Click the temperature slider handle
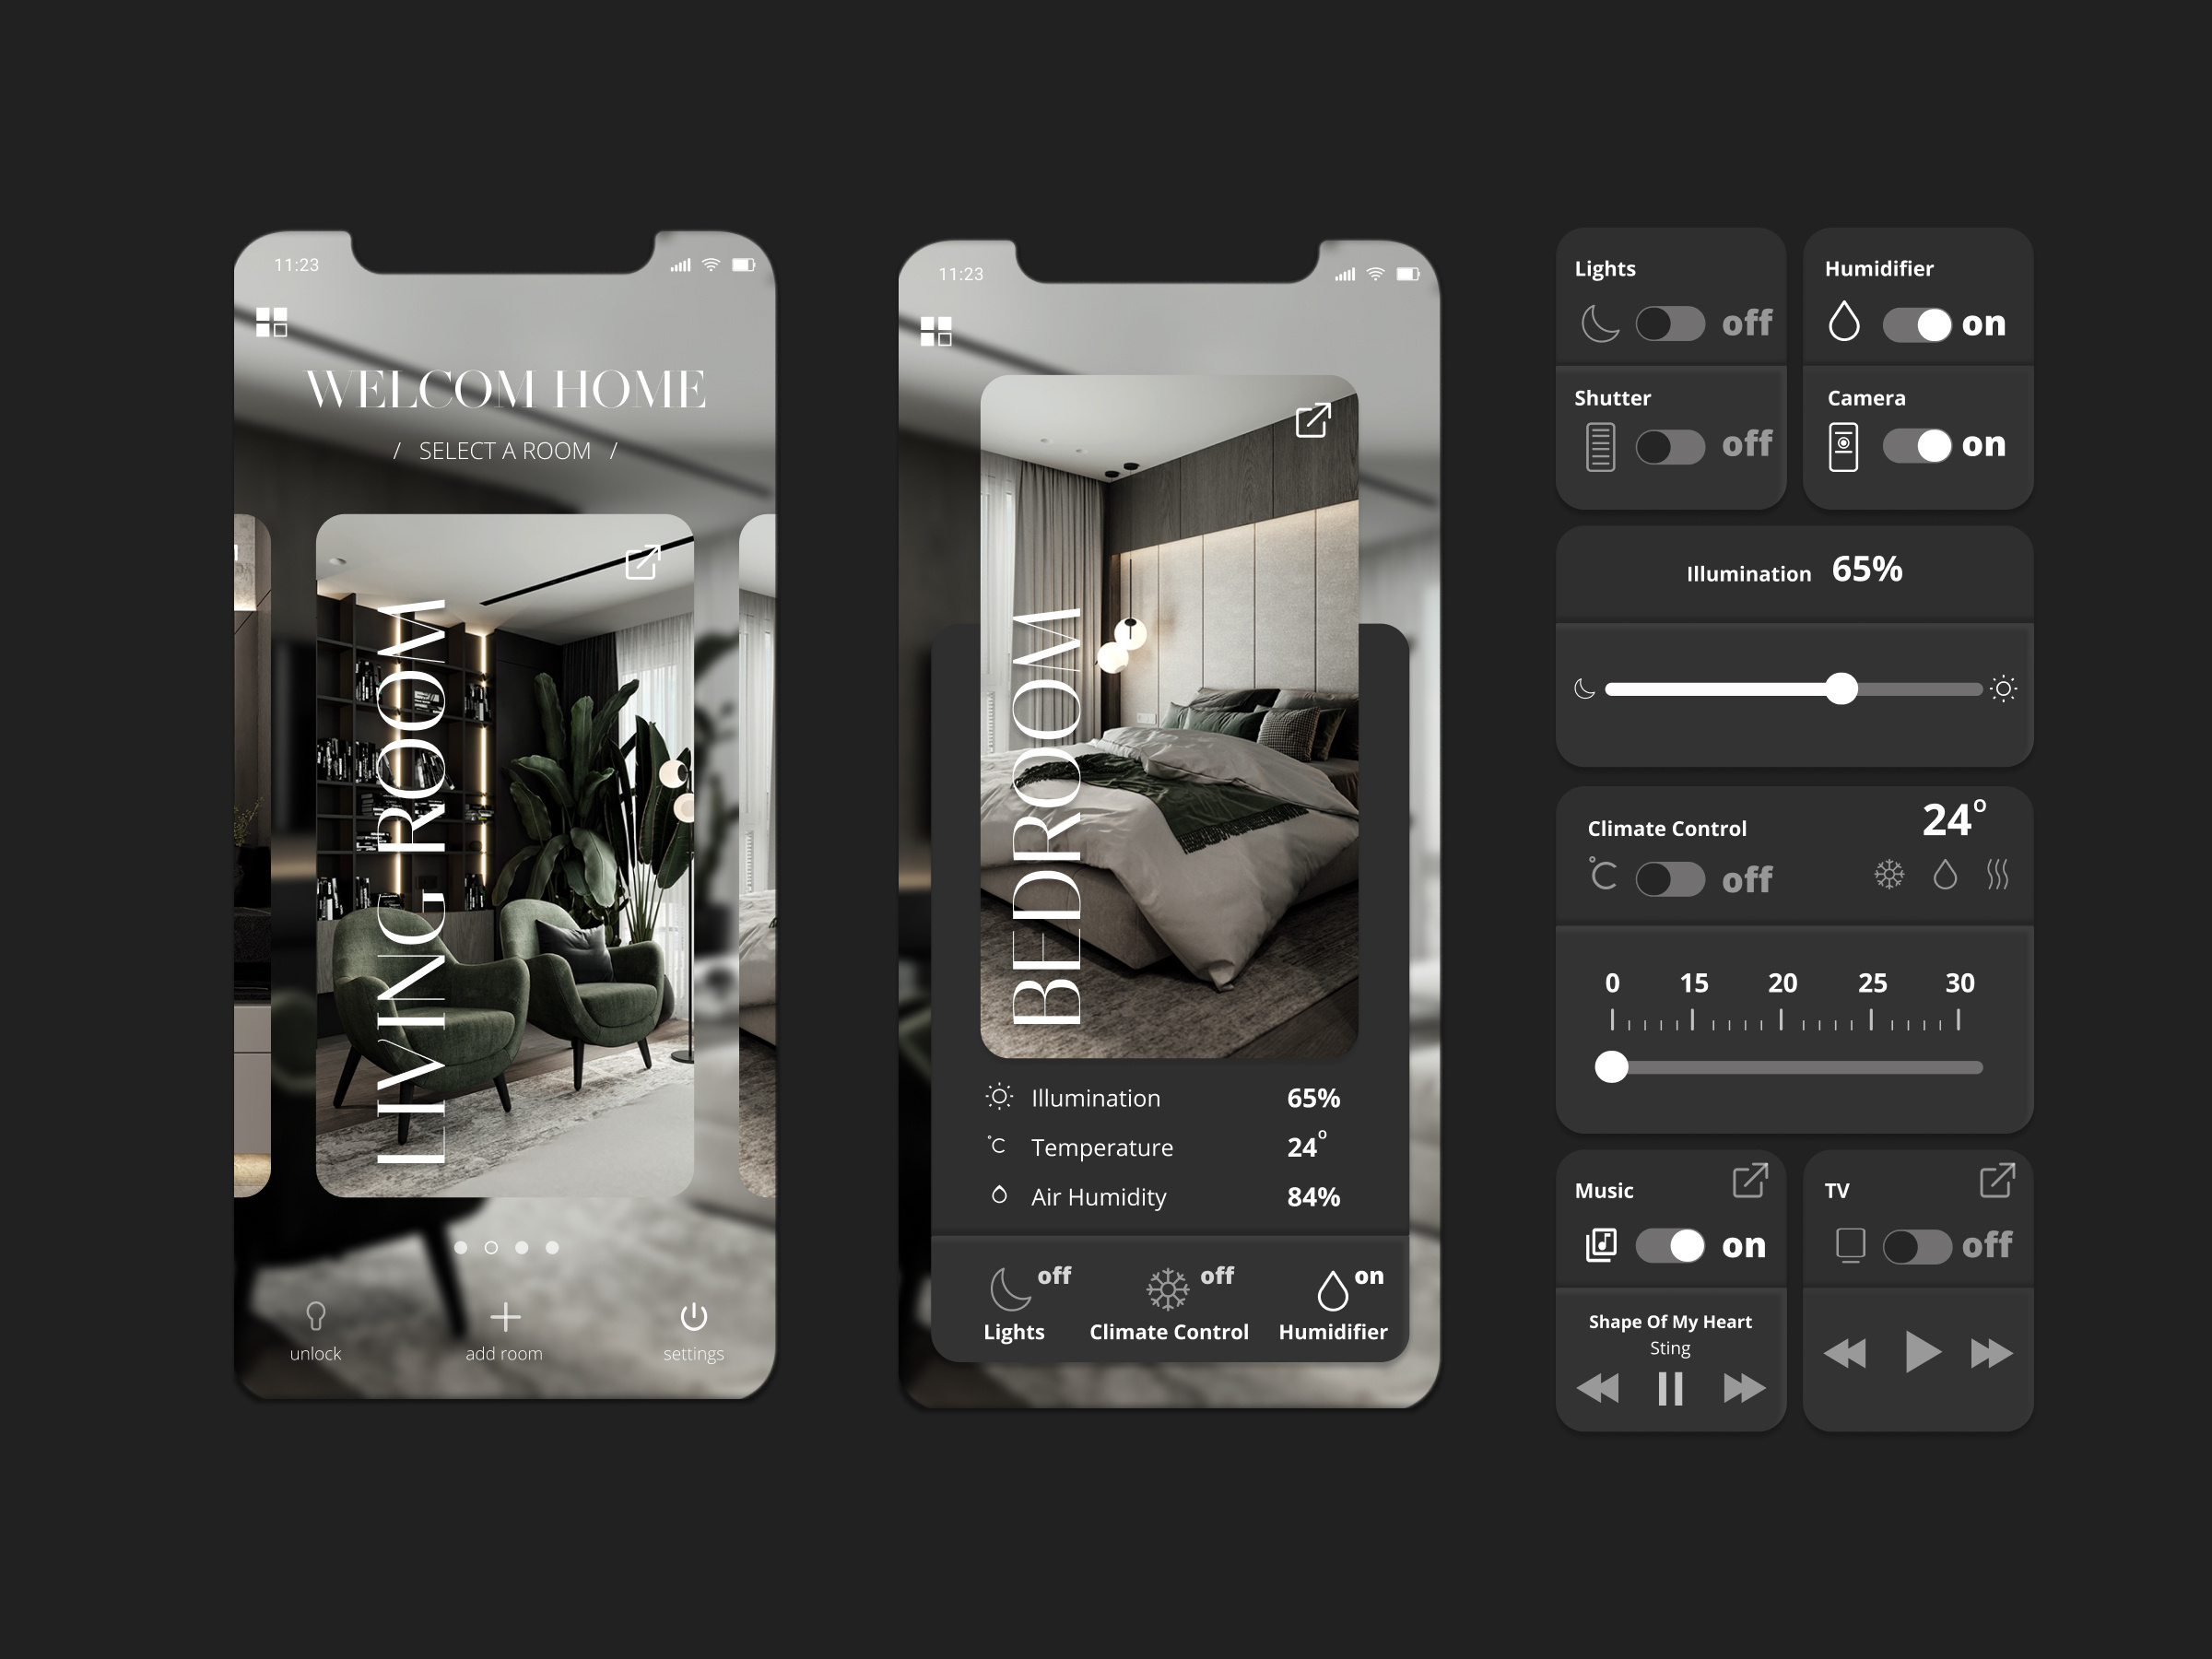2212x1659 pixels. 1611,1067
